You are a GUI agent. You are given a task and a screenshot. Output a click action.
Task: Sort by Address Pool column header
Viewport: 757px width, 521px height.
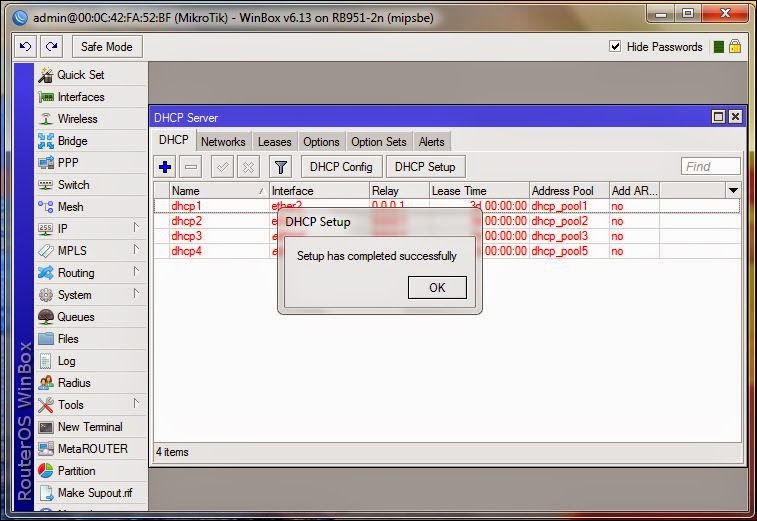click(569, 191)
